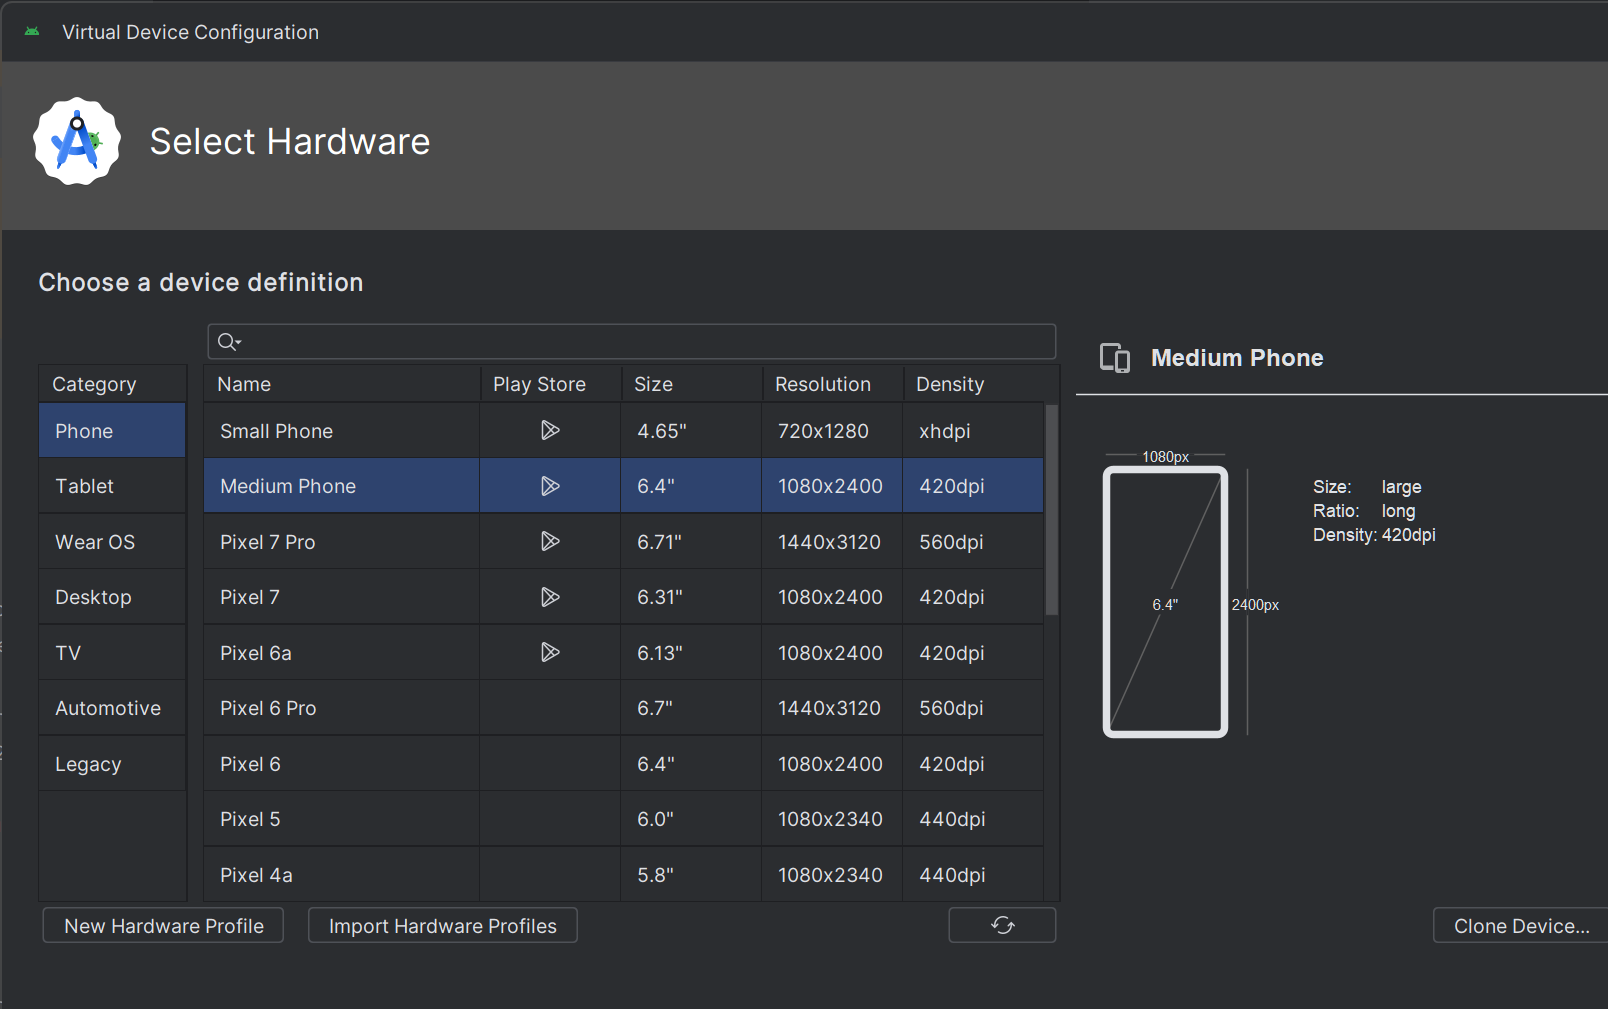
Task: Click the Play Store icon for Pixel 6a
Action: tap(550, 652)
